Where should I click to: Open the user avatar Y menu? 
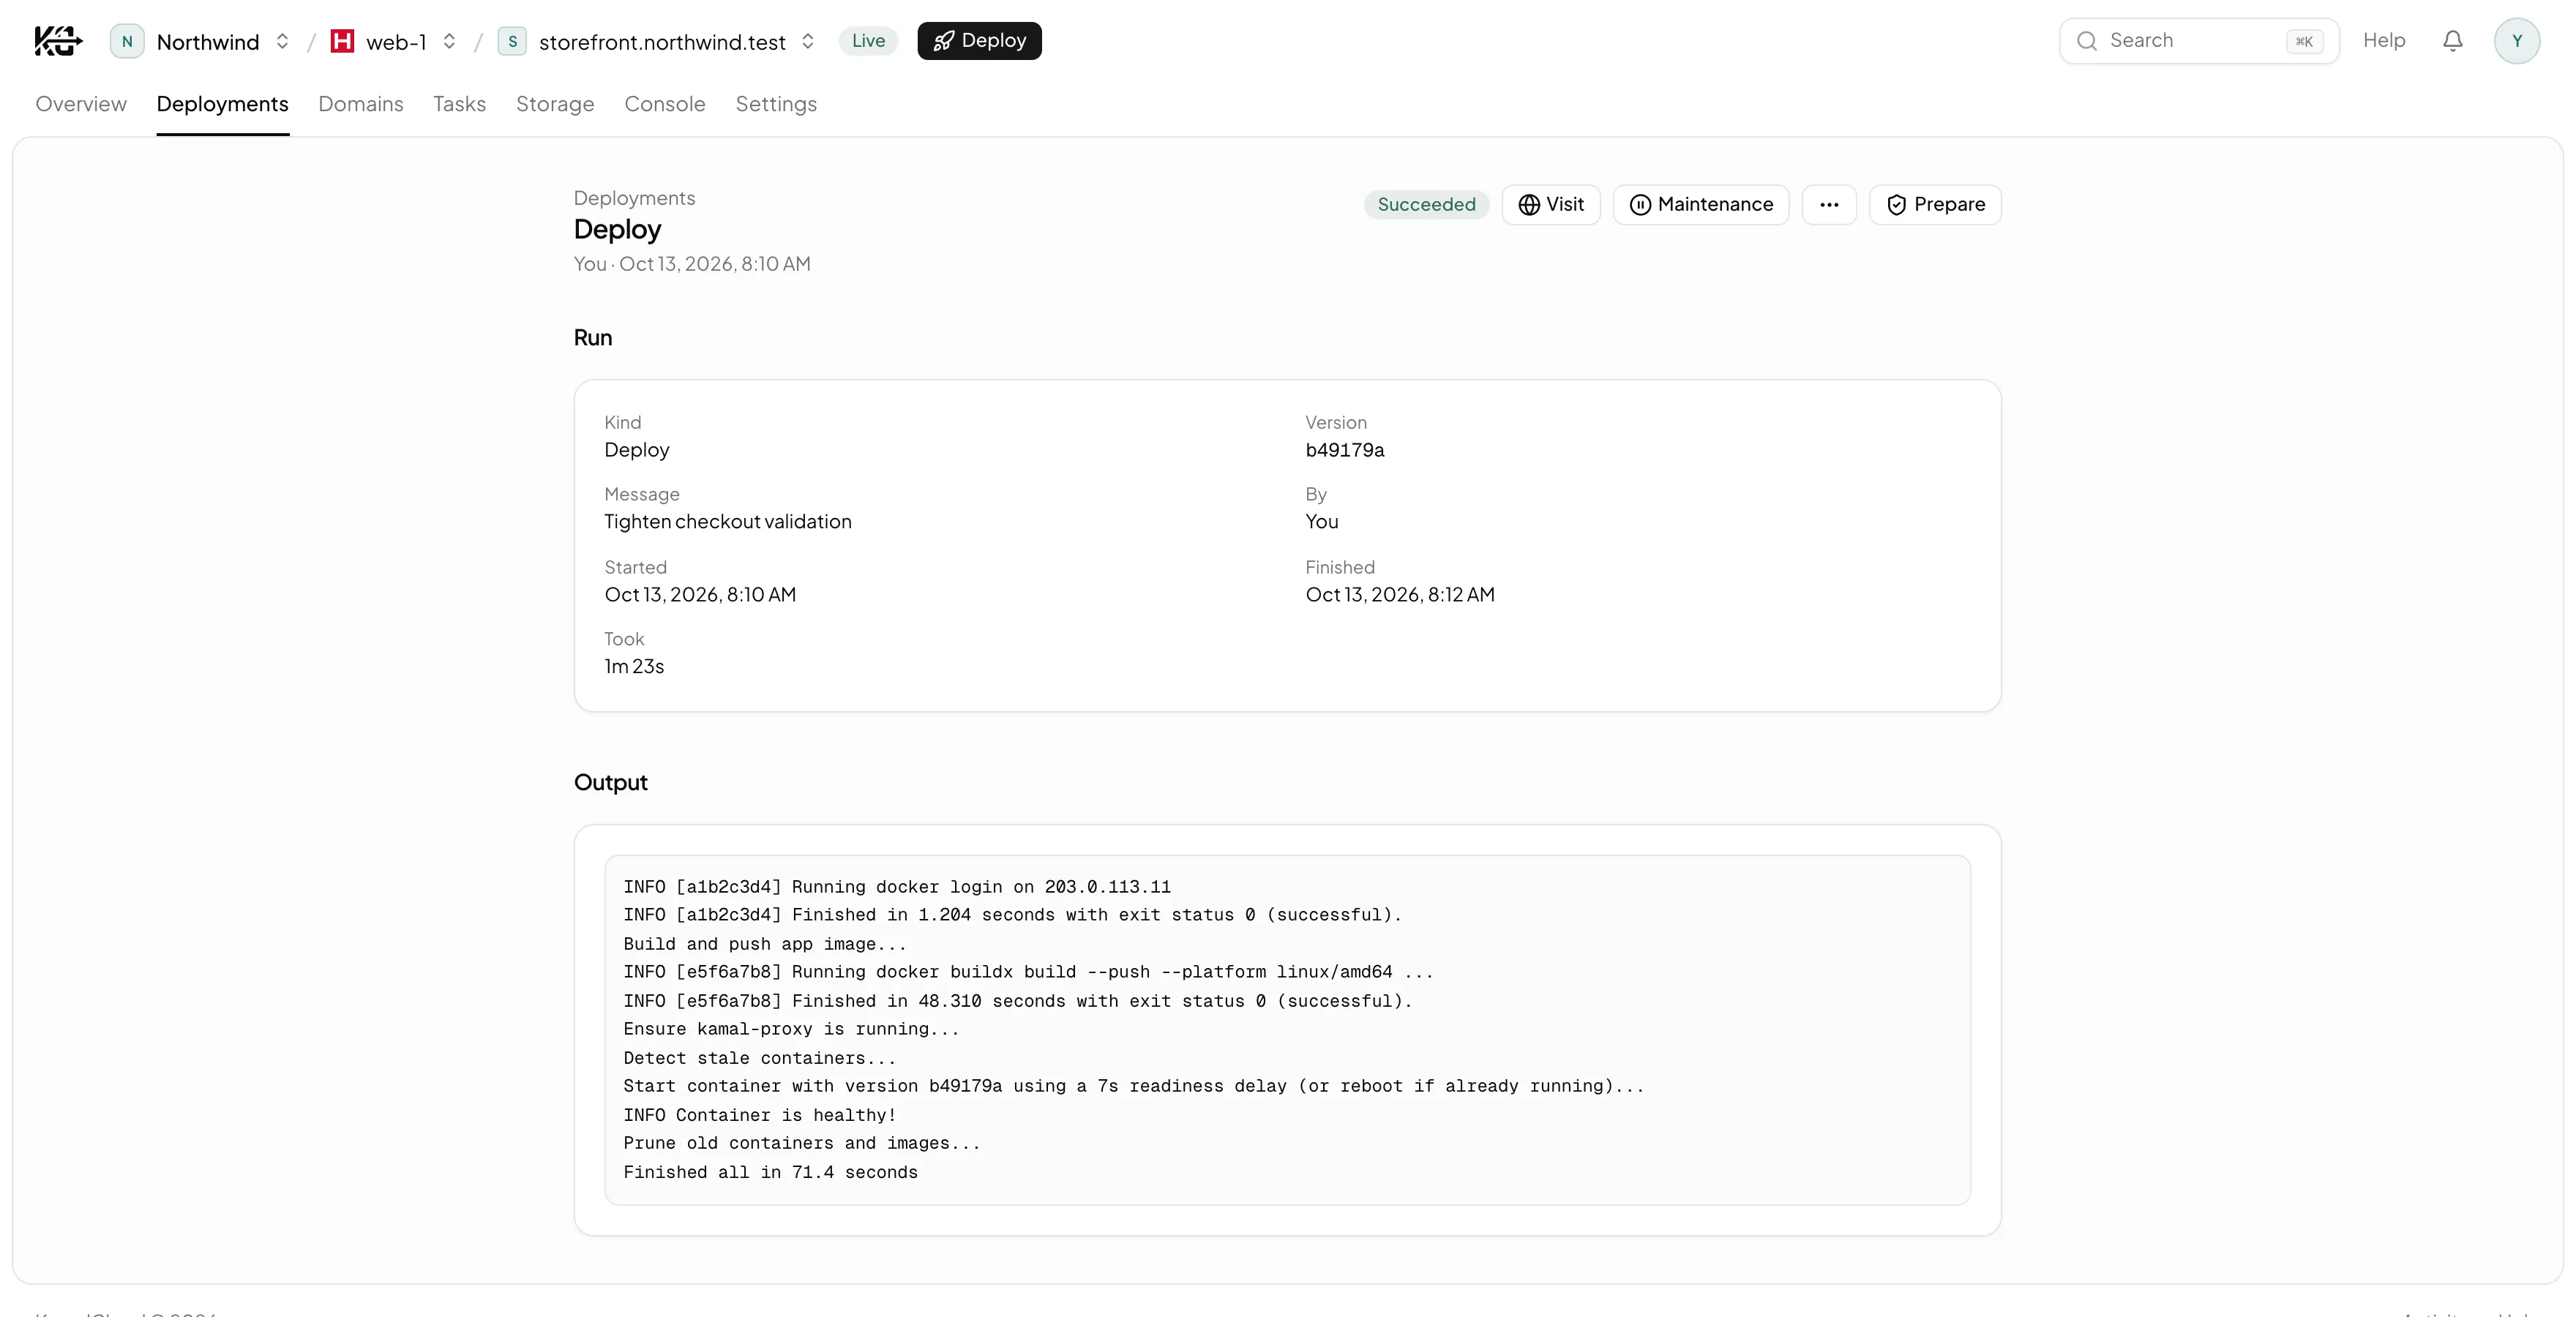pos(2517,41)
